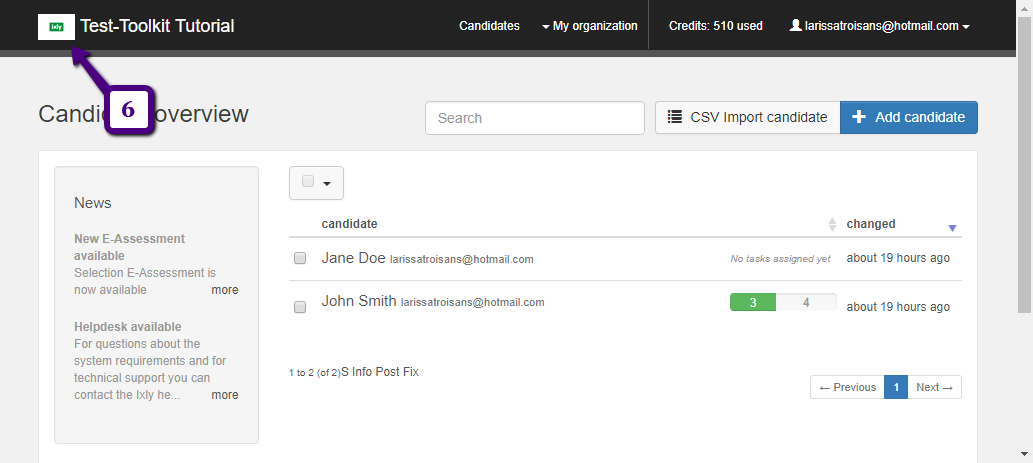Go to Candidates in the top navigation
Image resolution: width=1033 pixels, height=463 pixels.
pyautogui.click(x=489, y=26)
